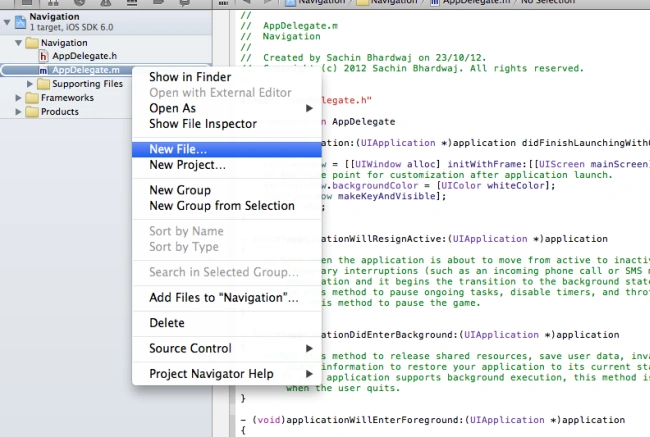Expand the Supporting Files group triangle
Image resolution: width=650 pixels, height=437 pixels.
[29, 84]
